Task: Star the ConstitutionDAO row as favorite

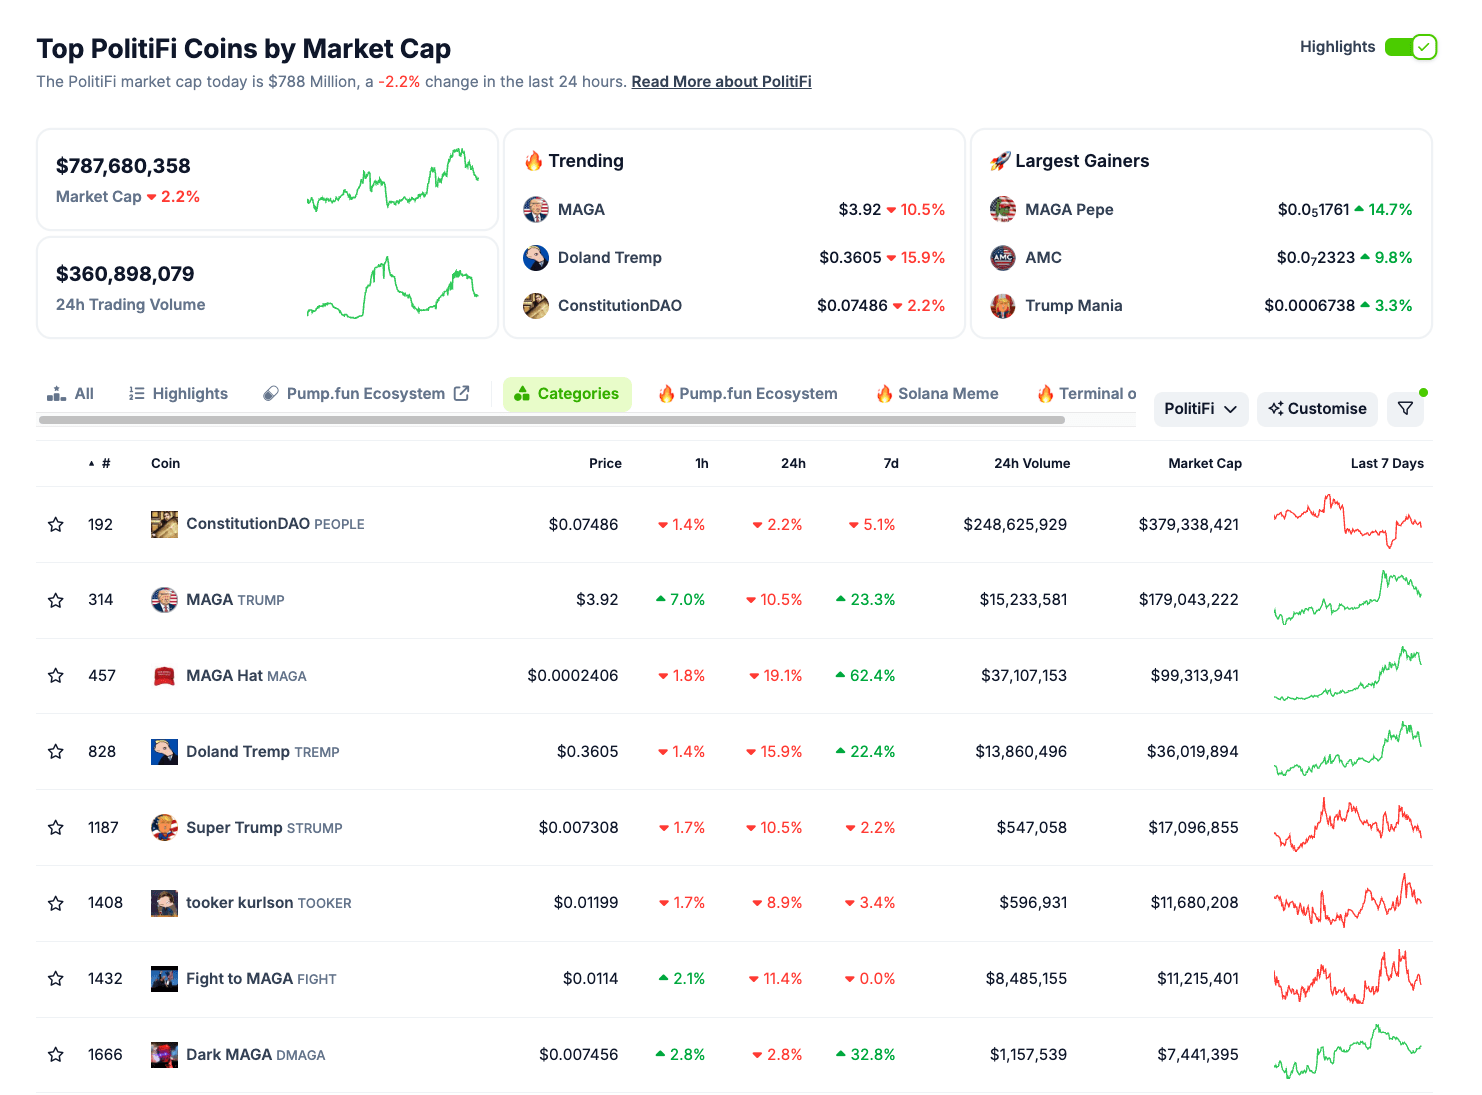Action: pyautogui.click(x=56, y=524)
